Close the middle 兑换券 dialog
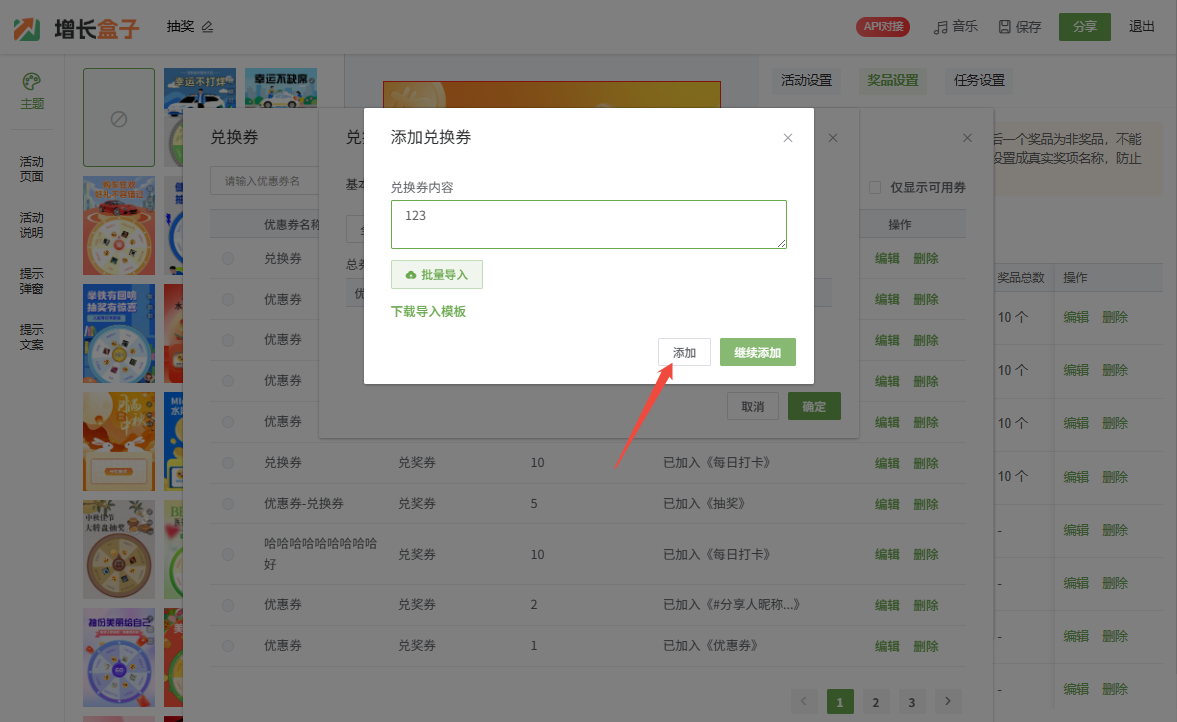The height and width of the screenshot is (722, 1177). click(x=832, y=138)
